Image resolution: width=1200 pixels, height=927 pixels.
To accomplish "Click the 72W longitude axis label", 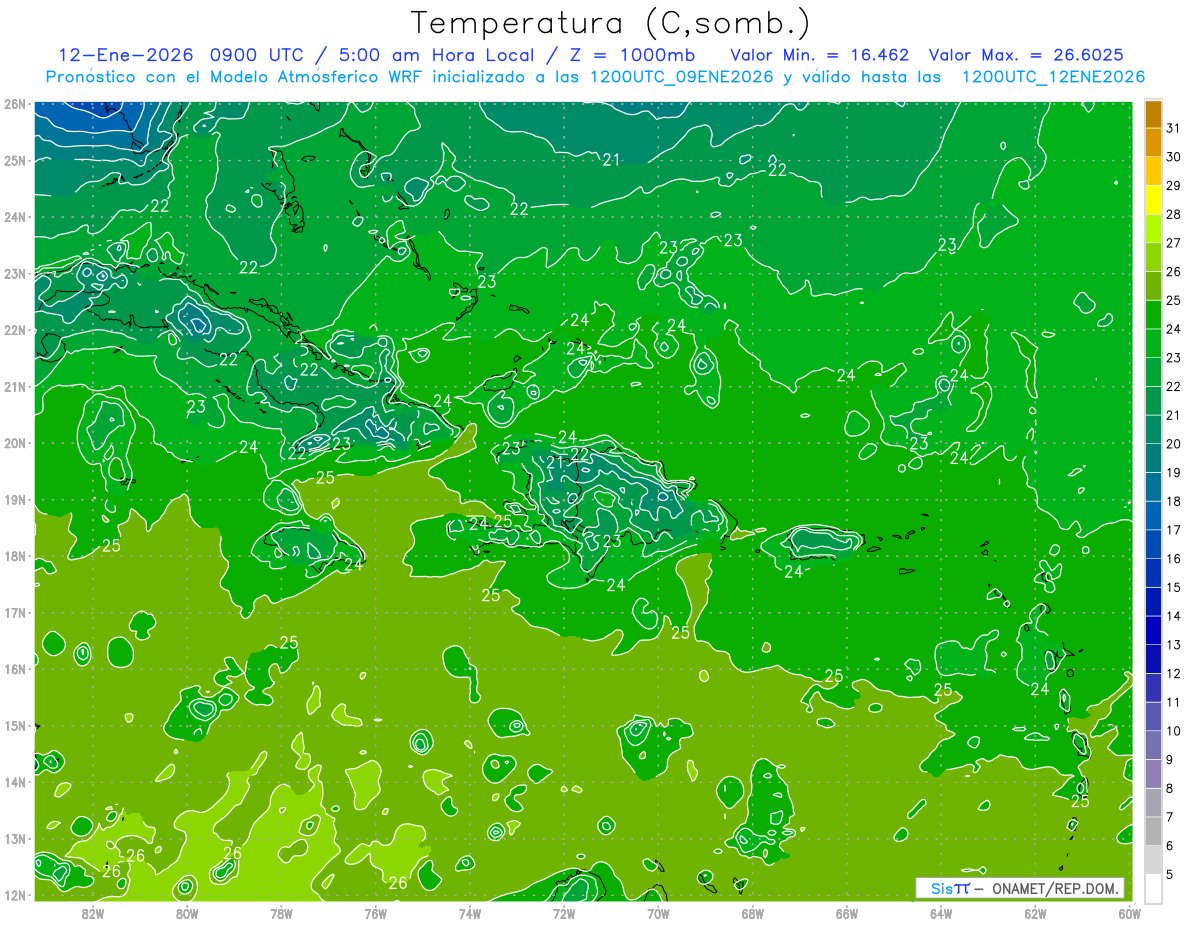I will (x=564, y=913).
